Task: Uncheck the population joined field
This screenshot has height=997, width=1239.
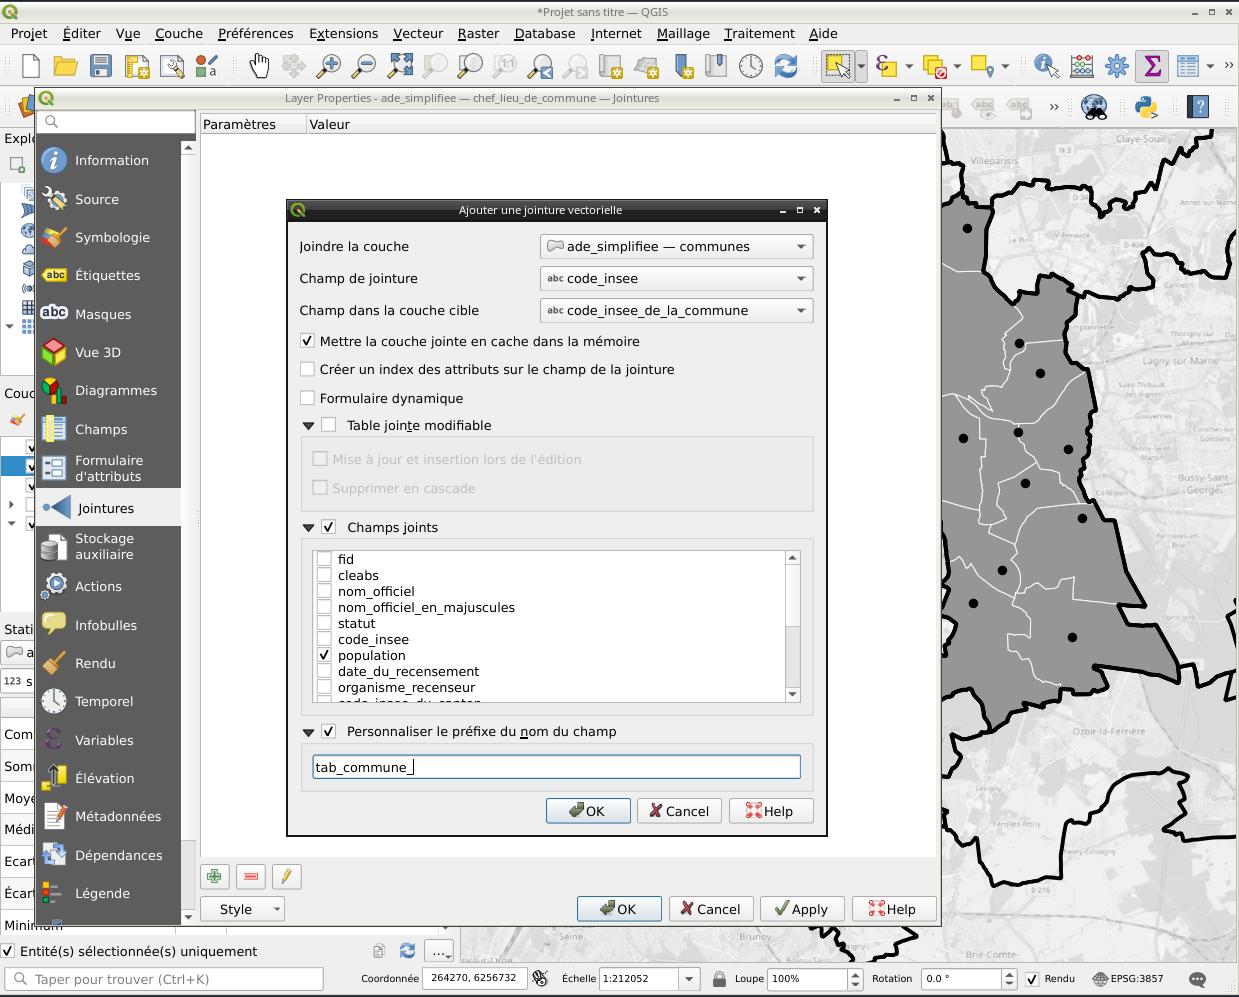Action: coord(324,655)
